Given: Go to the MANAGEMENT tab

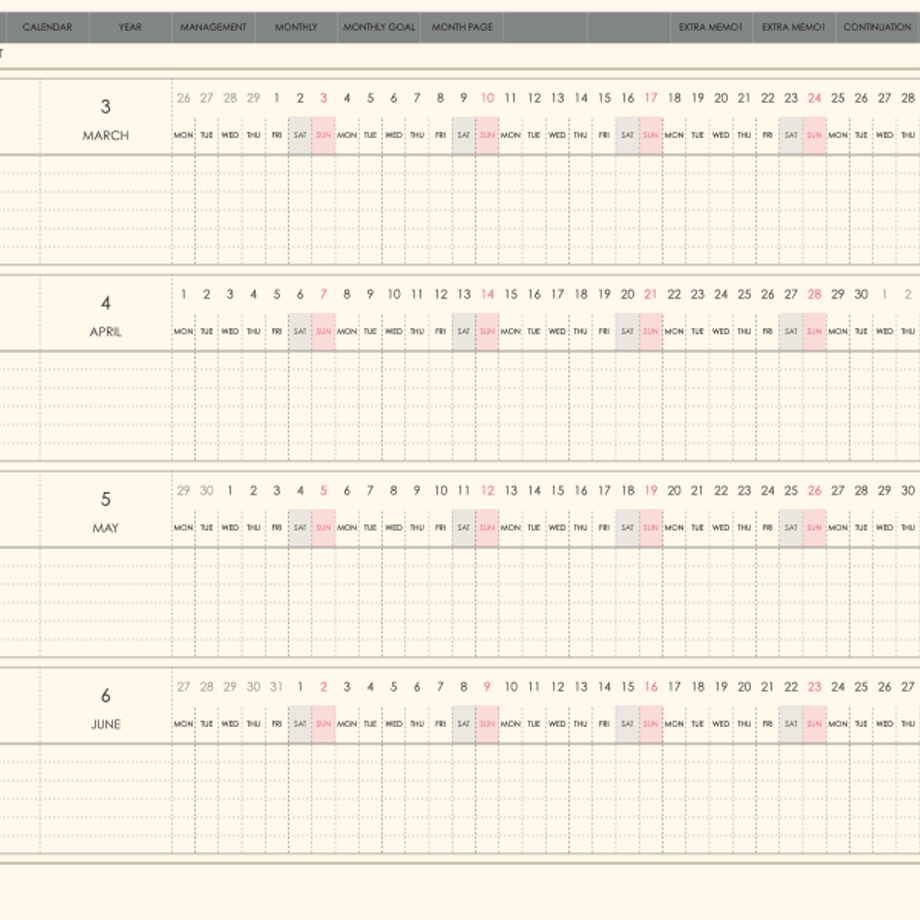Looking at the screenshot, I should point(213,27).
